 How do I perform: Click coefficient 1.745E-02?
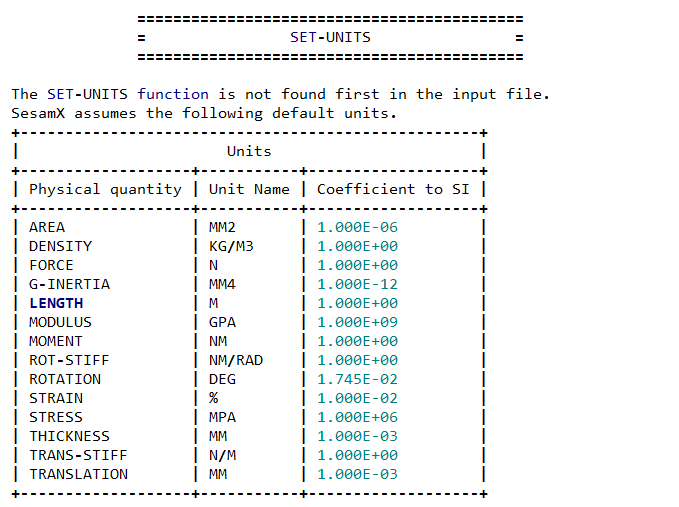(x=357, y=380)
